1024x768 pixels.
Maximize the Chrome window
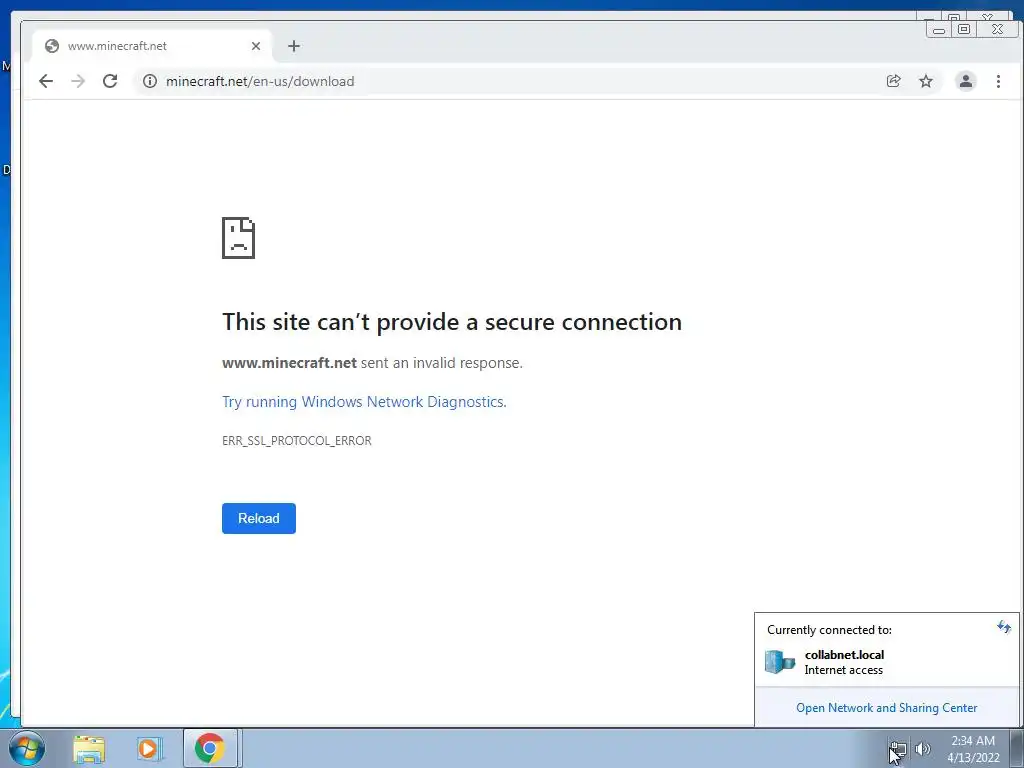pyautogui.click(x=964, y=29)
